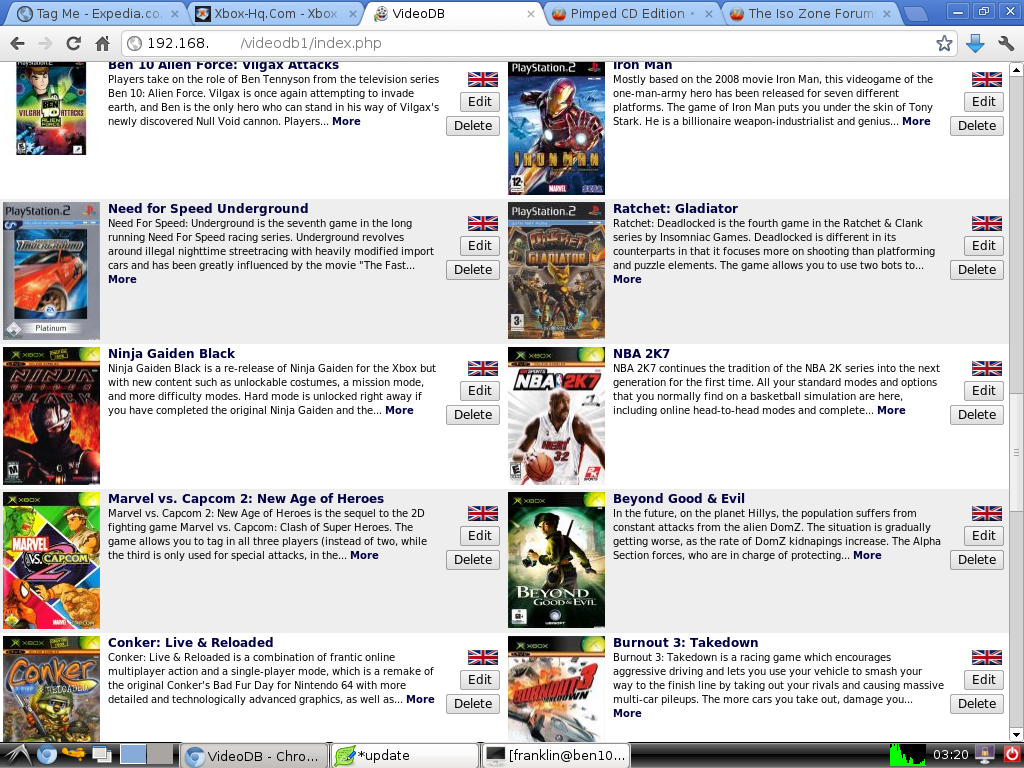The image size is (1024, 768).
Task: Click the Ninja Gaiden Black cover art
Action: pyautogui.click(x=52, y=415)
